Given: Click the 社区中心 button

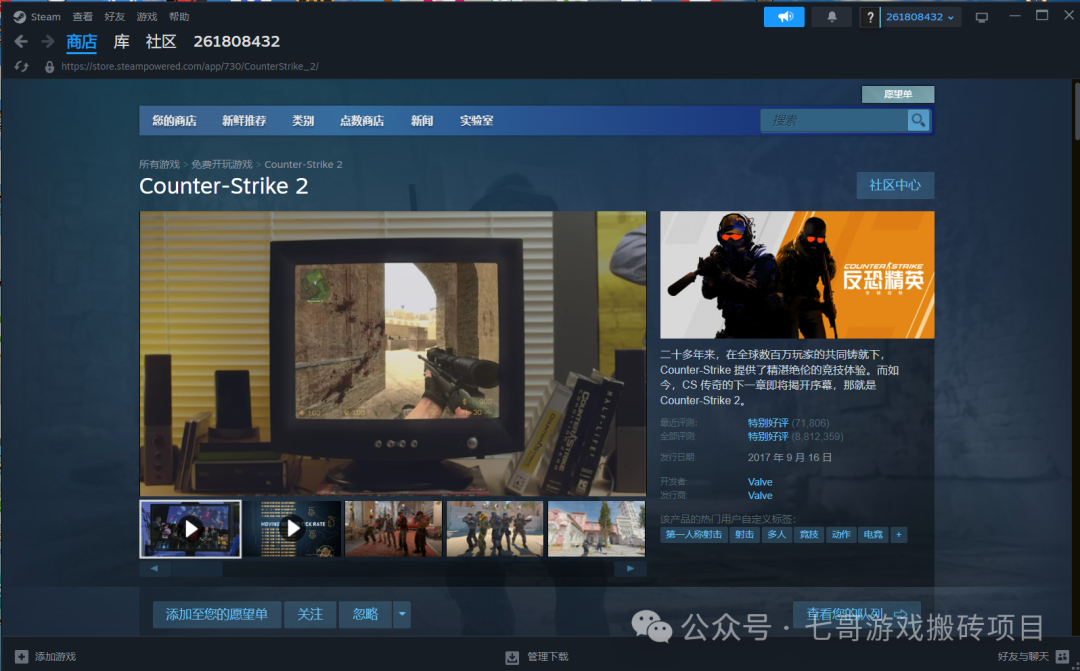Looking at the screenshot, I should (895, 186).
